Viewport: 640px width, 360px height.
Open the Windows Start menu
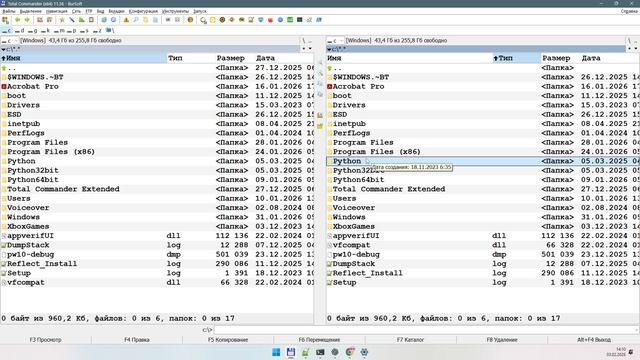click(276, 352)
